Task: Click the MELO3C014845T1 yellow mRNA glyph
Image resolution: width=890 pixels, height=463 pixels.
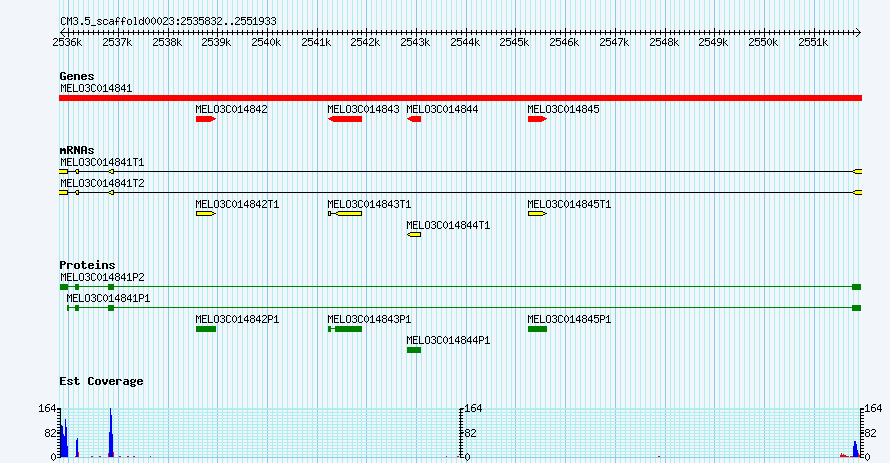Action: pos(537,214)
